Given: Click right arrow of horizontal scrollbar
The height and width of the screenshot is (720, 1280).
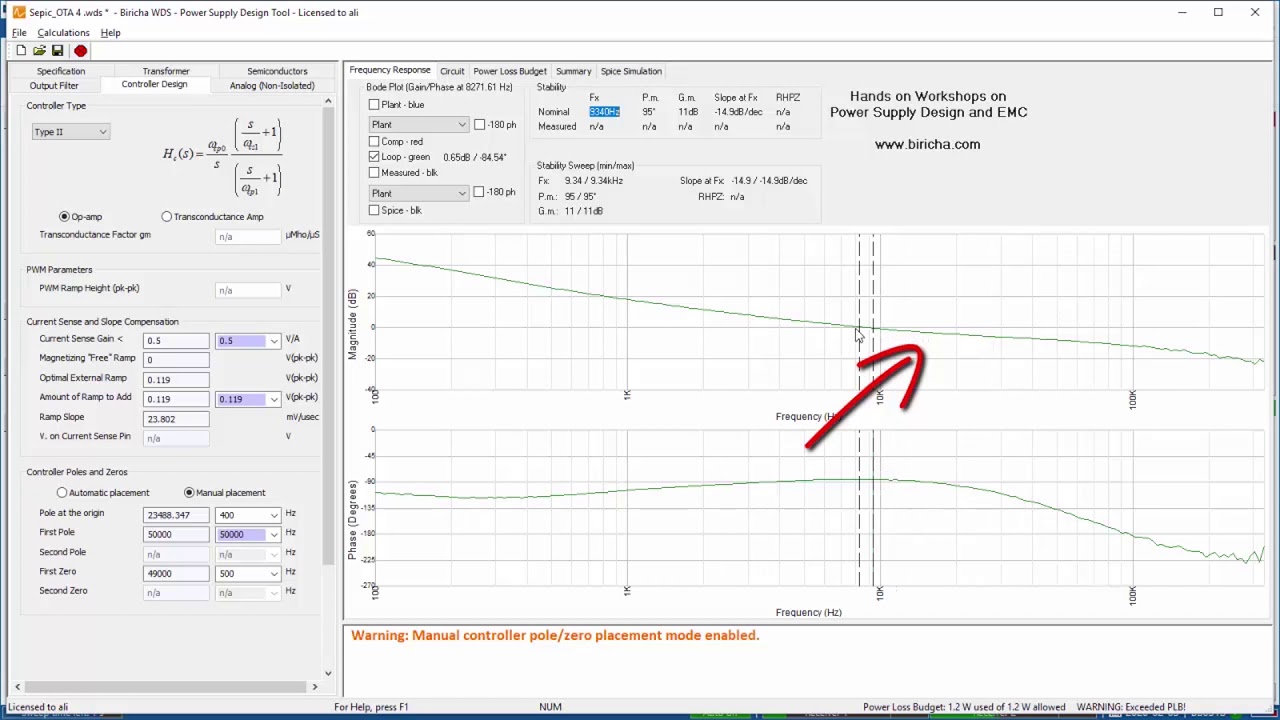Looking at the screenshot, I should tap(314, 687).
